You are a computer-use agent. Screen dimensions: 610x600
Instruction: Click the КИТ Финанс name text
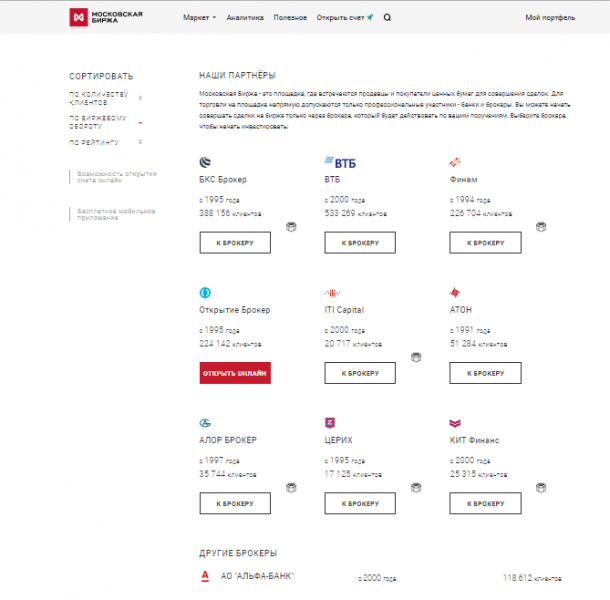point(474,440)
